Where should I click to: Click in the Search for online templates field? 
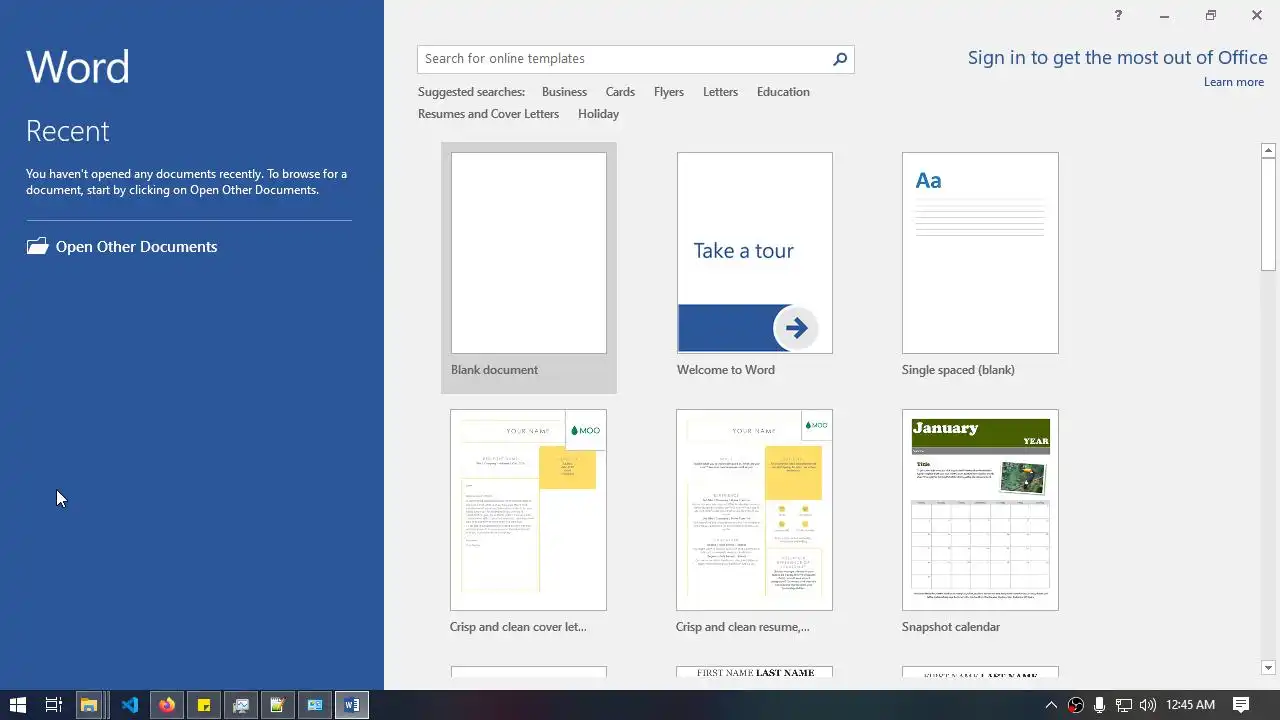(x=624, y=59)
